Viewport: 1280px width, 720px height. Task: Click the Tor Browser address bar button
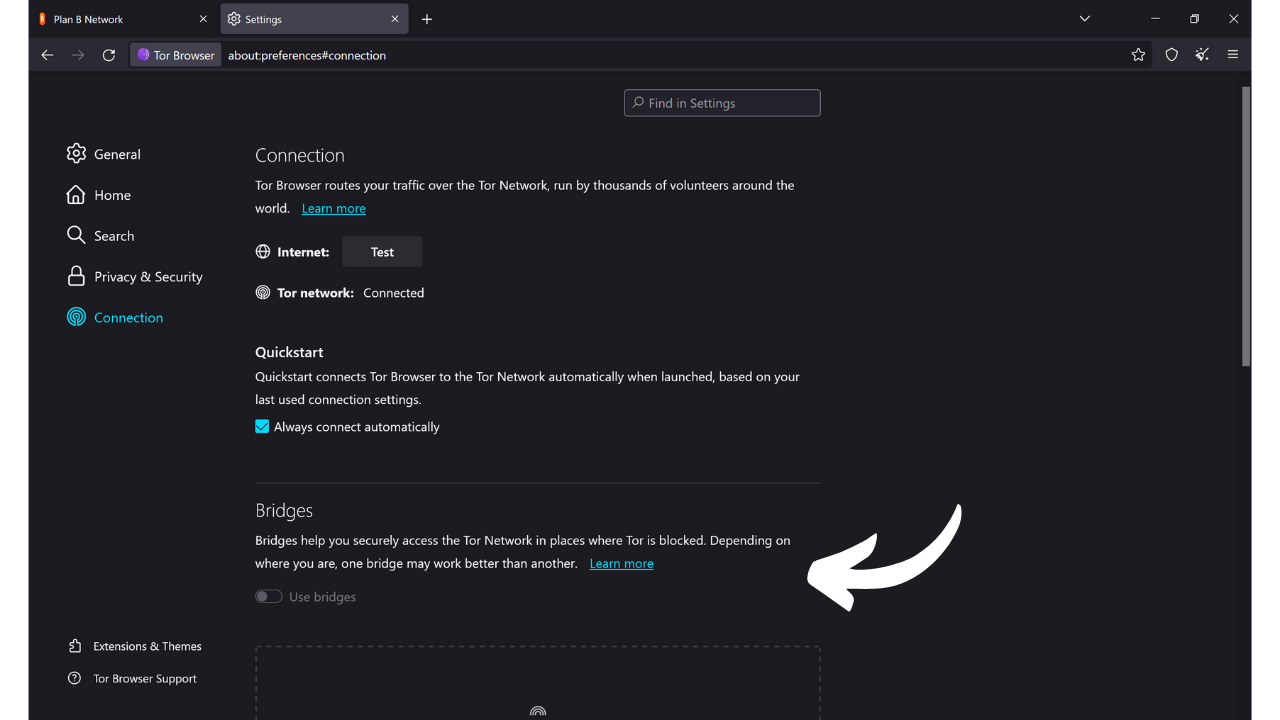[174, 55]
